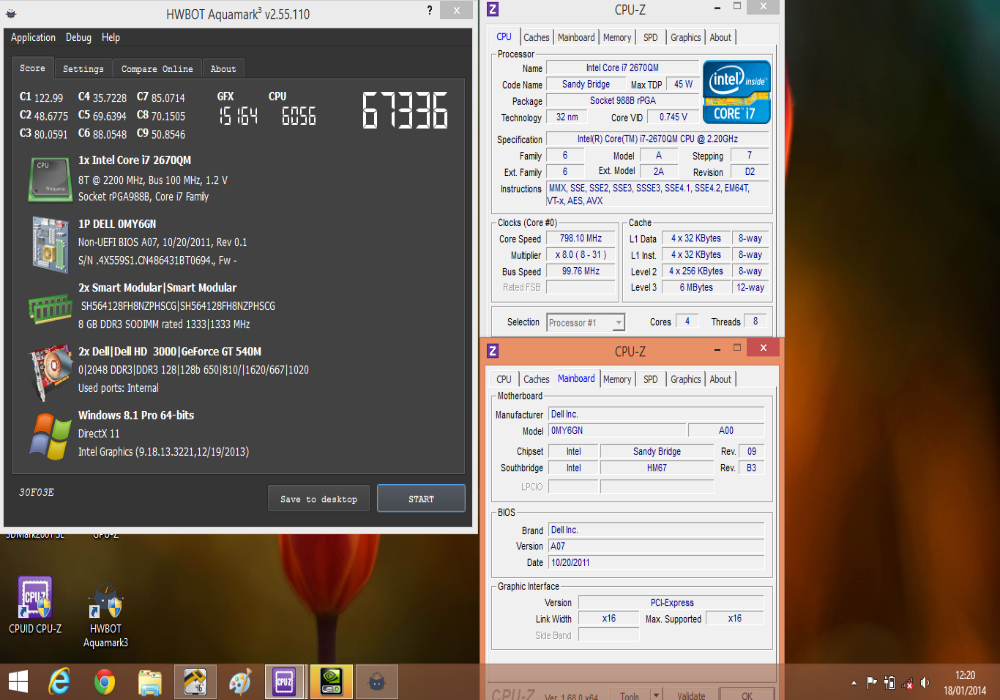Click the 30F03E code in Aquamark
The image size is (1000, 700).
tap(36, 492)
